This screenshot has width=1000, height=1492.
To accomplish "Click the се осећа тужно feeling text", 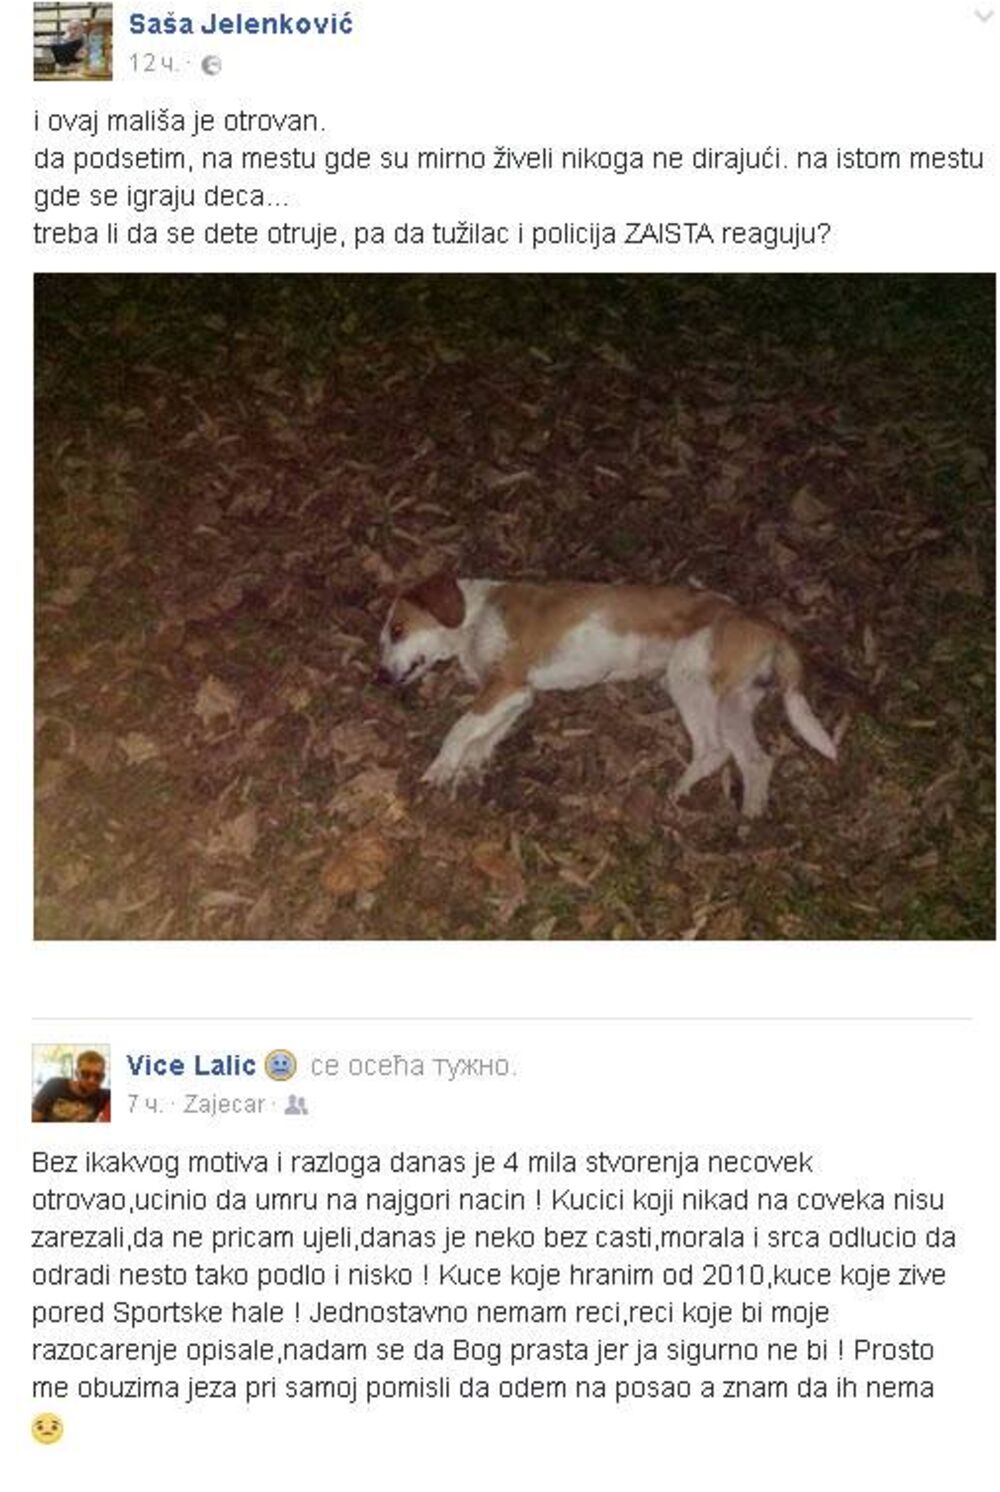I will pyautogui.click(x=413, y=1067).
